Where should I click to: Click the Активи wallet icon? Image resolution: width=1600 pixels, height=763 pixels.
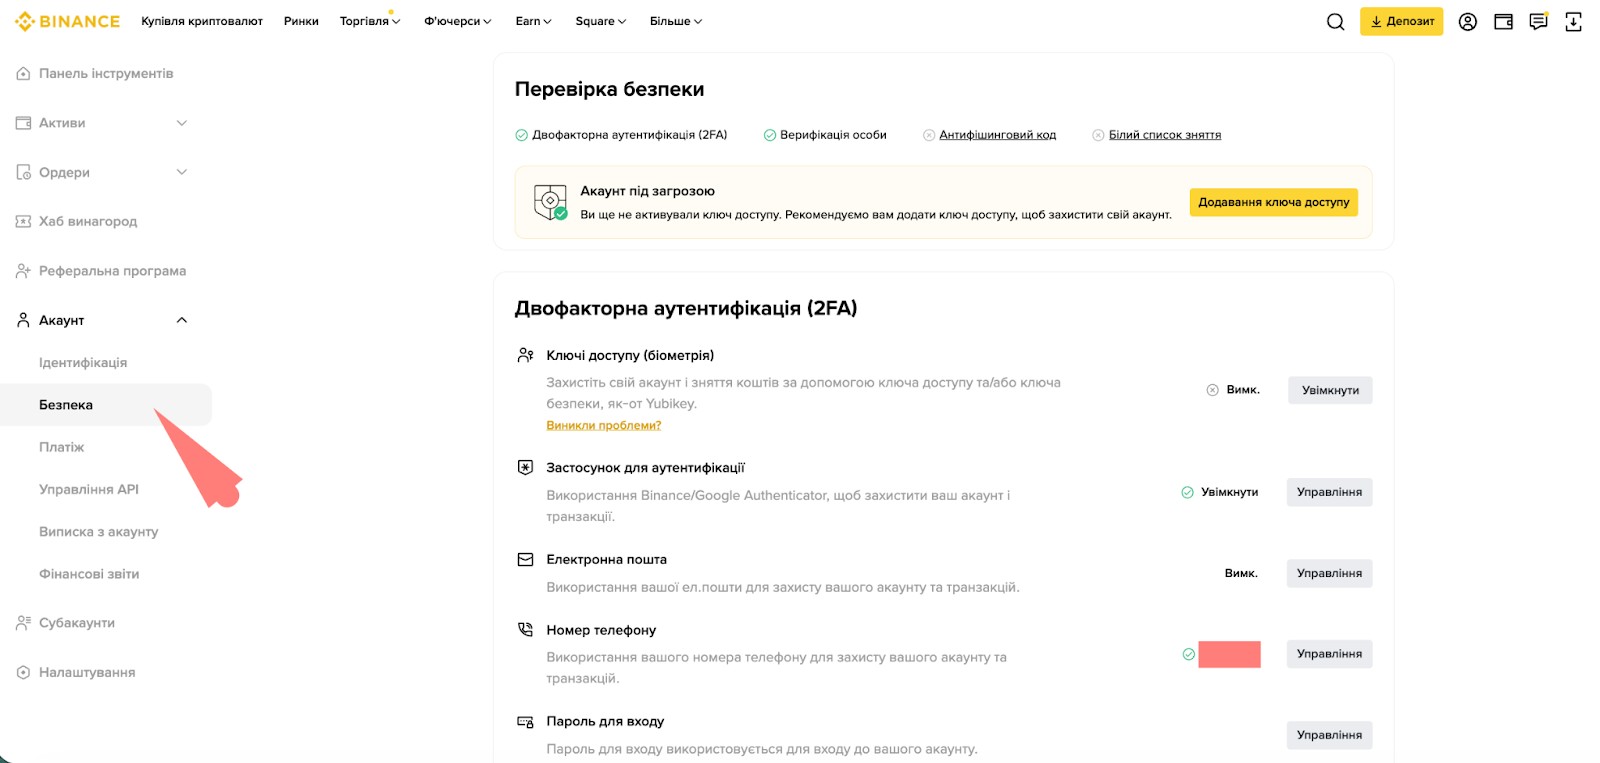[x=23, y=123]
